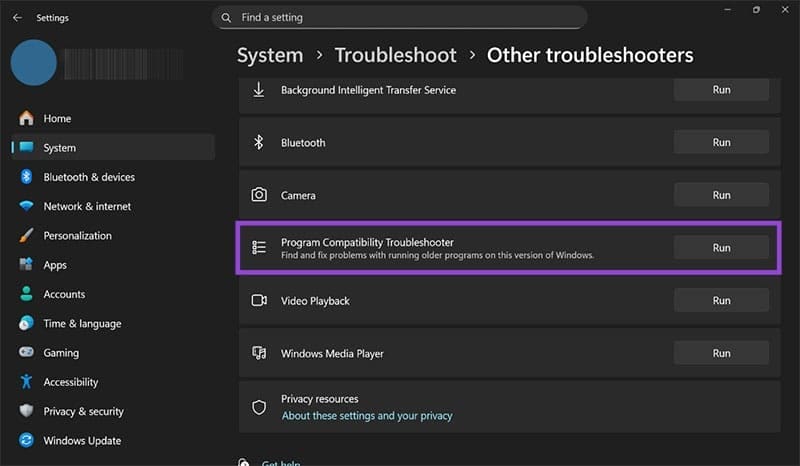This screenshot has height=466, width=800.
Task: Click the Bluetooth troubleshooter icon
Action: point(259,142)
